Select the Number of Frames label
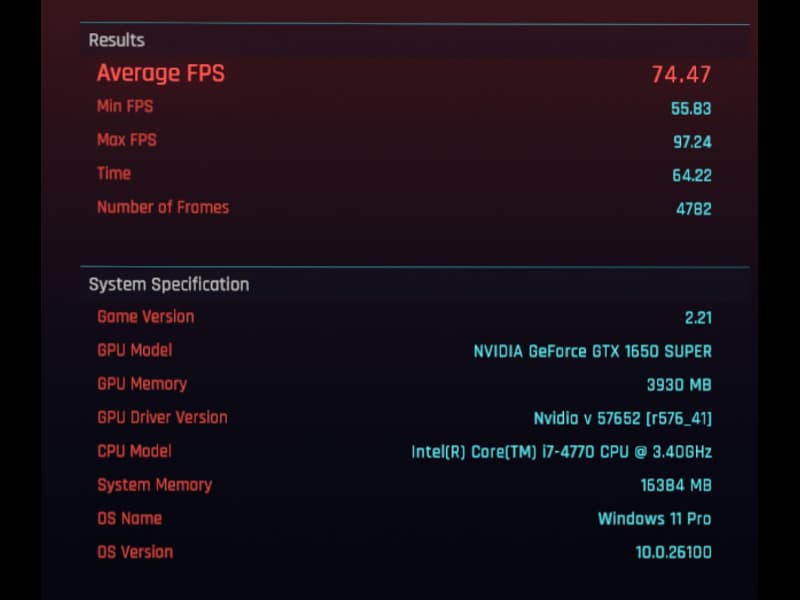The height and width of the screenshot is (600, 800). click(163, 207)
